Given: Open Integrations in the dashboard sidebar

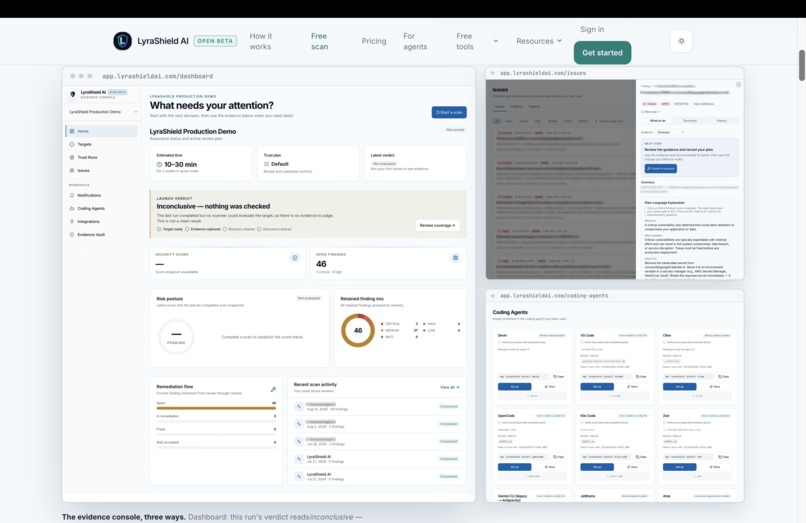Looking at the screenshot, I should coord(102,222).
